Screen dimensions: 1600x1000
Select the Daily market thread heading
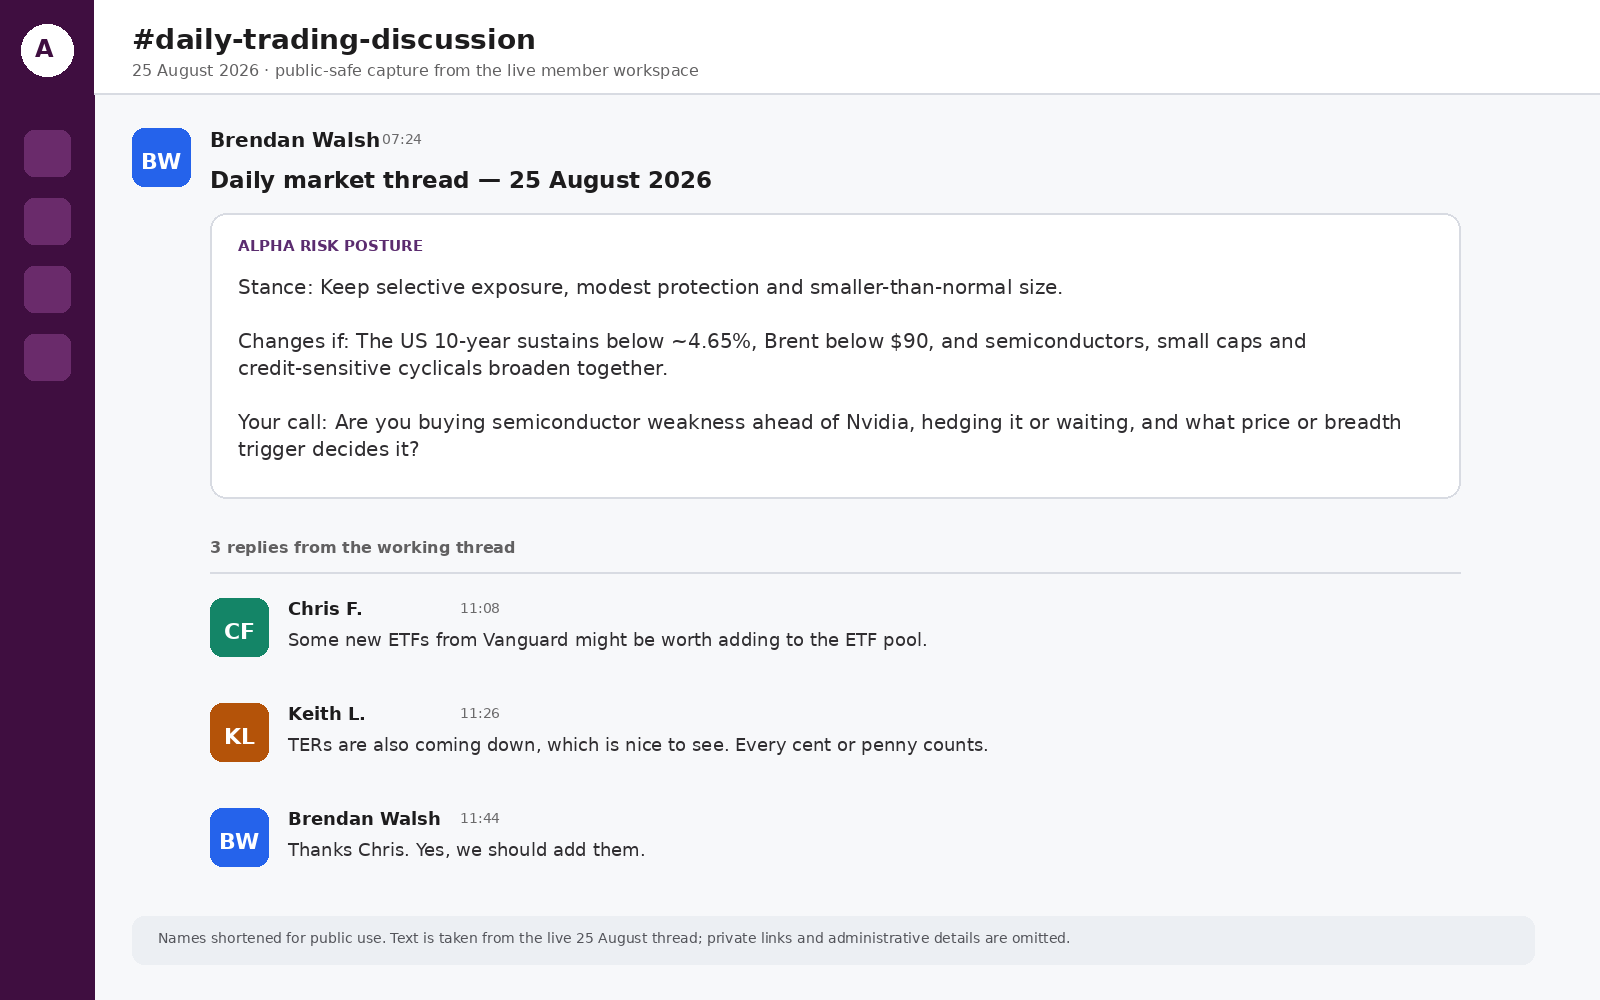(461, 180)
